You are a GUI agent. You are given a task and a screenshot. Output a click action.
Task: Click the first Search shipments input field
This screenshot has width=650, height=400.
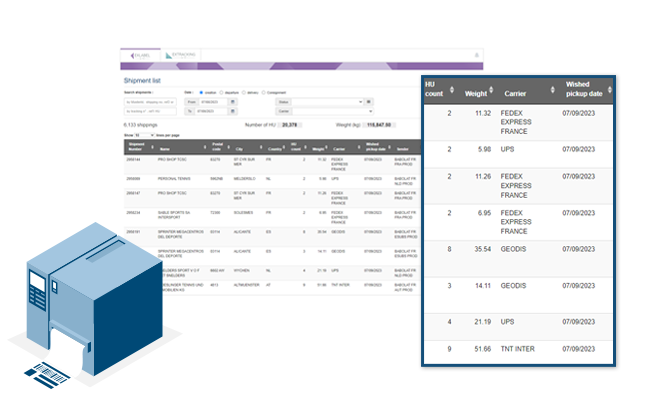click(150, 102)
